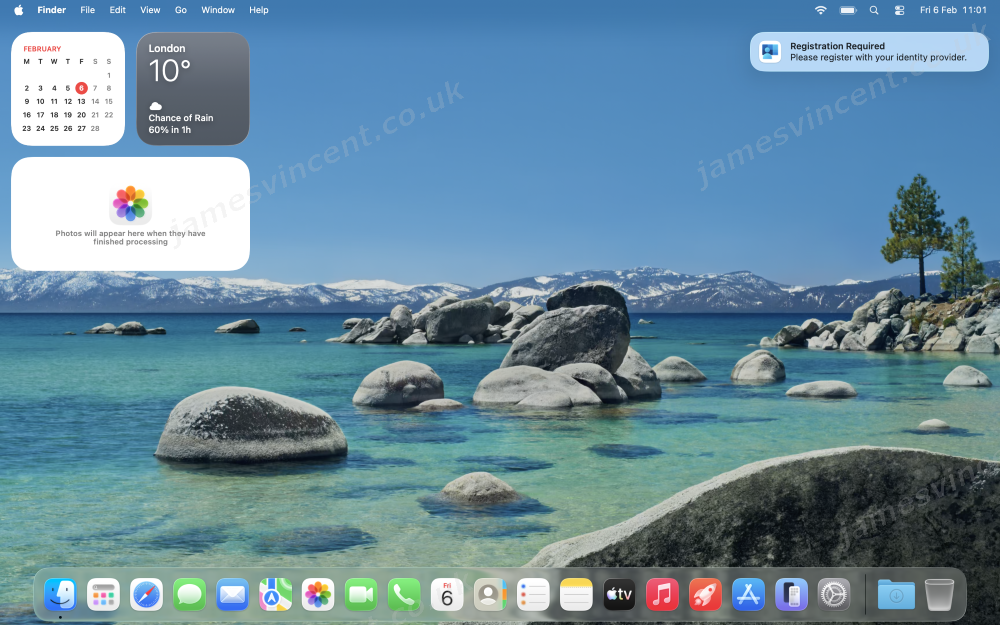
Task: Click the Wi-Fi status icon
Action: [821, 10]
